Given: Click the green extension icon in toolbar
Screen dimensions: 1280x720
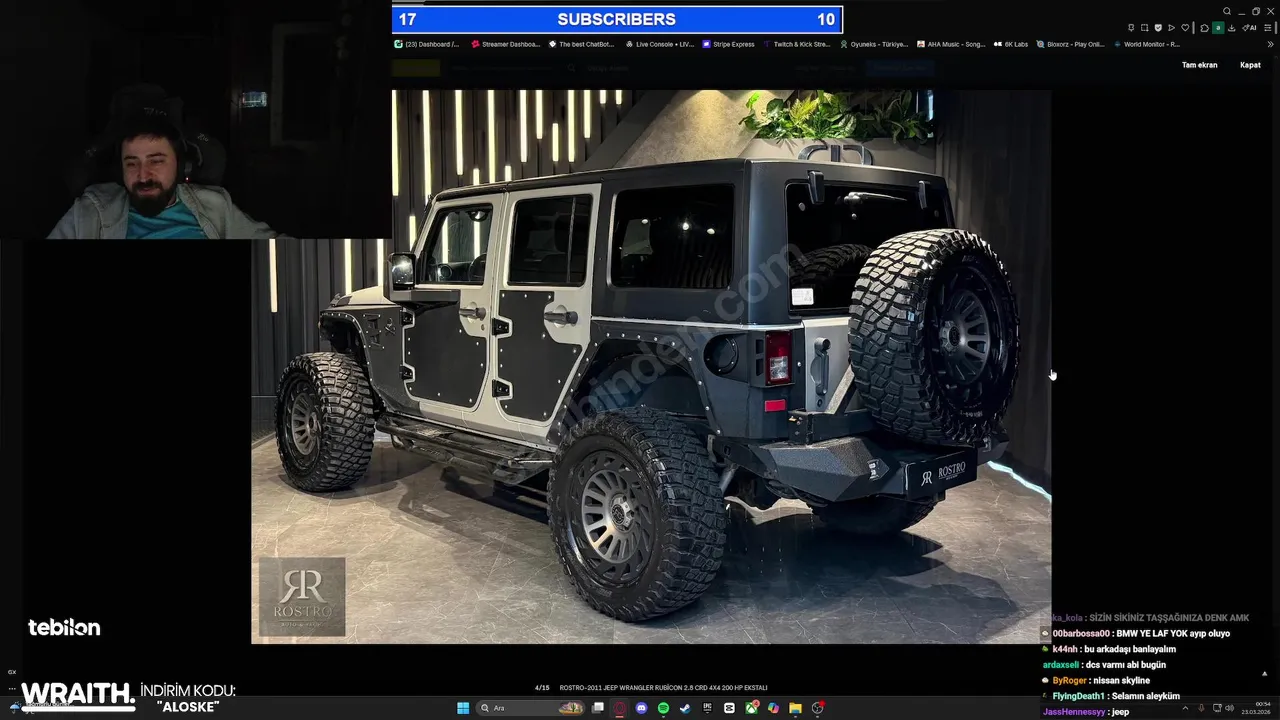Looking at the screenshot, I should click(x=1218, y=28).
